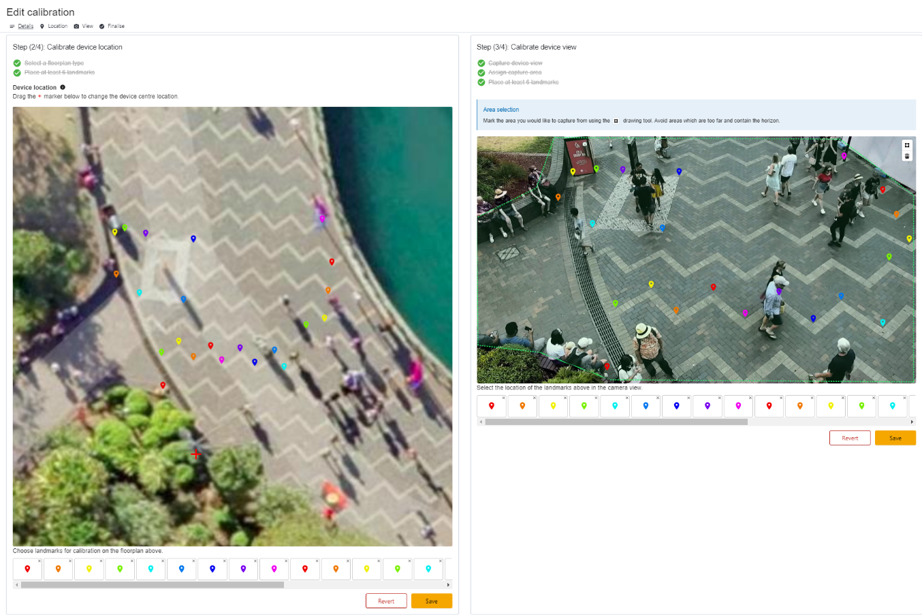Remove the purple landmark from floorplan list
The width and height of the screenshot is (922, 615).
coord(255,561)
